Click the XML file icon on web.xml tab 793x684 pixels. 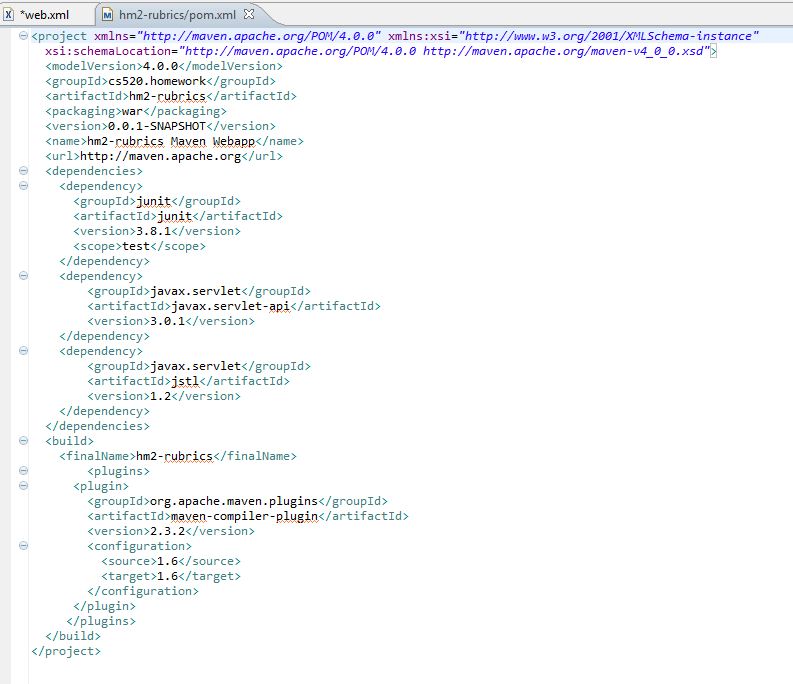pyautogui.click(x=9, y=15)
